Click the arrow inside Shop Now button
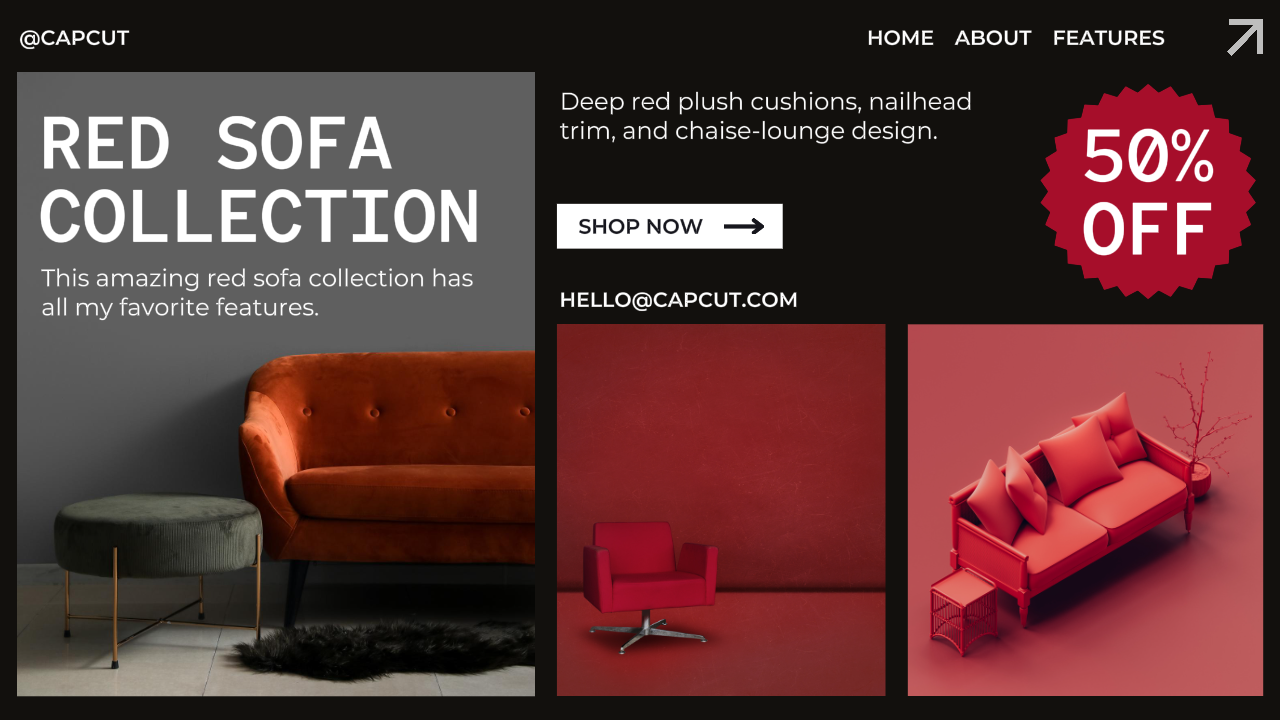The width and height of the screenshot is (1280, 720). click(744, 227)
